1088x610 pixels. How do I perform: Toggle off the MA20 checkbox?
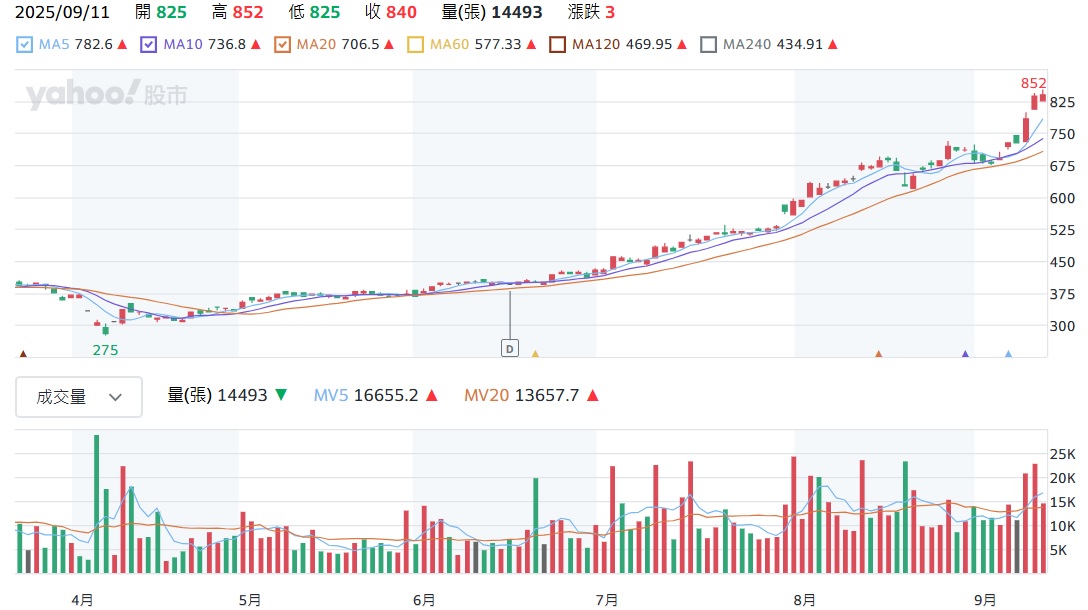(x=282, y=45)
